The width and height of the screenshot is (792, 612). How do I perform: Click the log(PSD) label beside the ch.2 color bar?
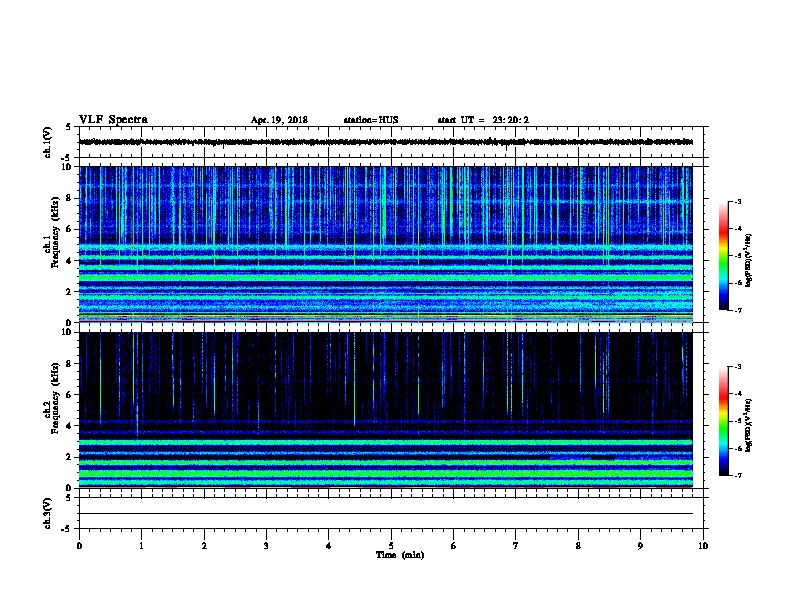[748, 426]
